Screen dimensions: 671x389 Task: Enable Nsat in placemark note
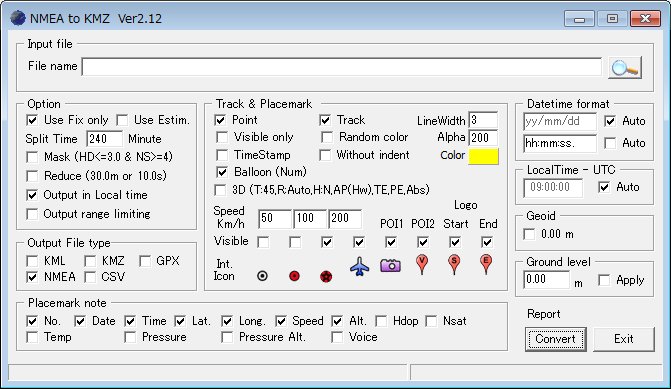click(x=431, y=321)
